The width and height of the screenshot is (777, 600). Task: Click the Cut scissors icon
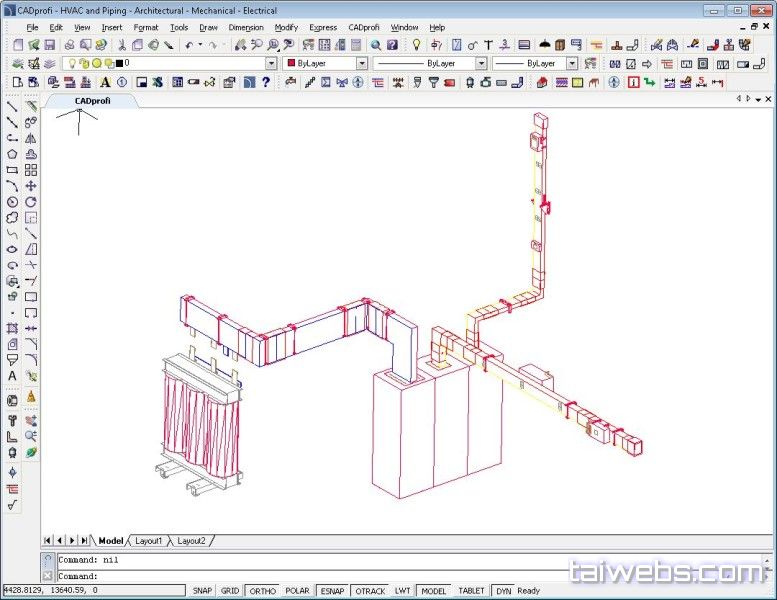(121, 45)
